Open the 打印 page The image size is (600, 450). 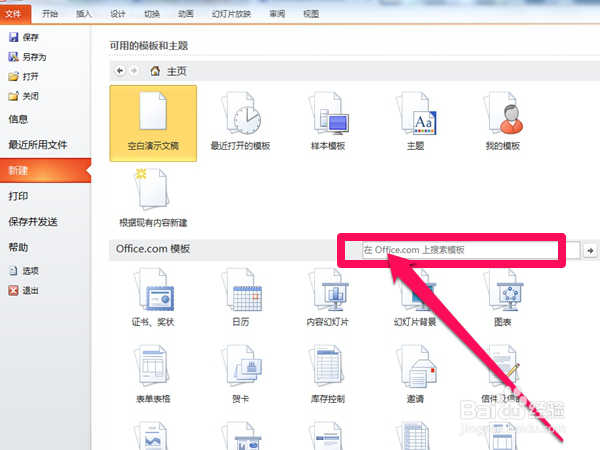click(18, 196)
